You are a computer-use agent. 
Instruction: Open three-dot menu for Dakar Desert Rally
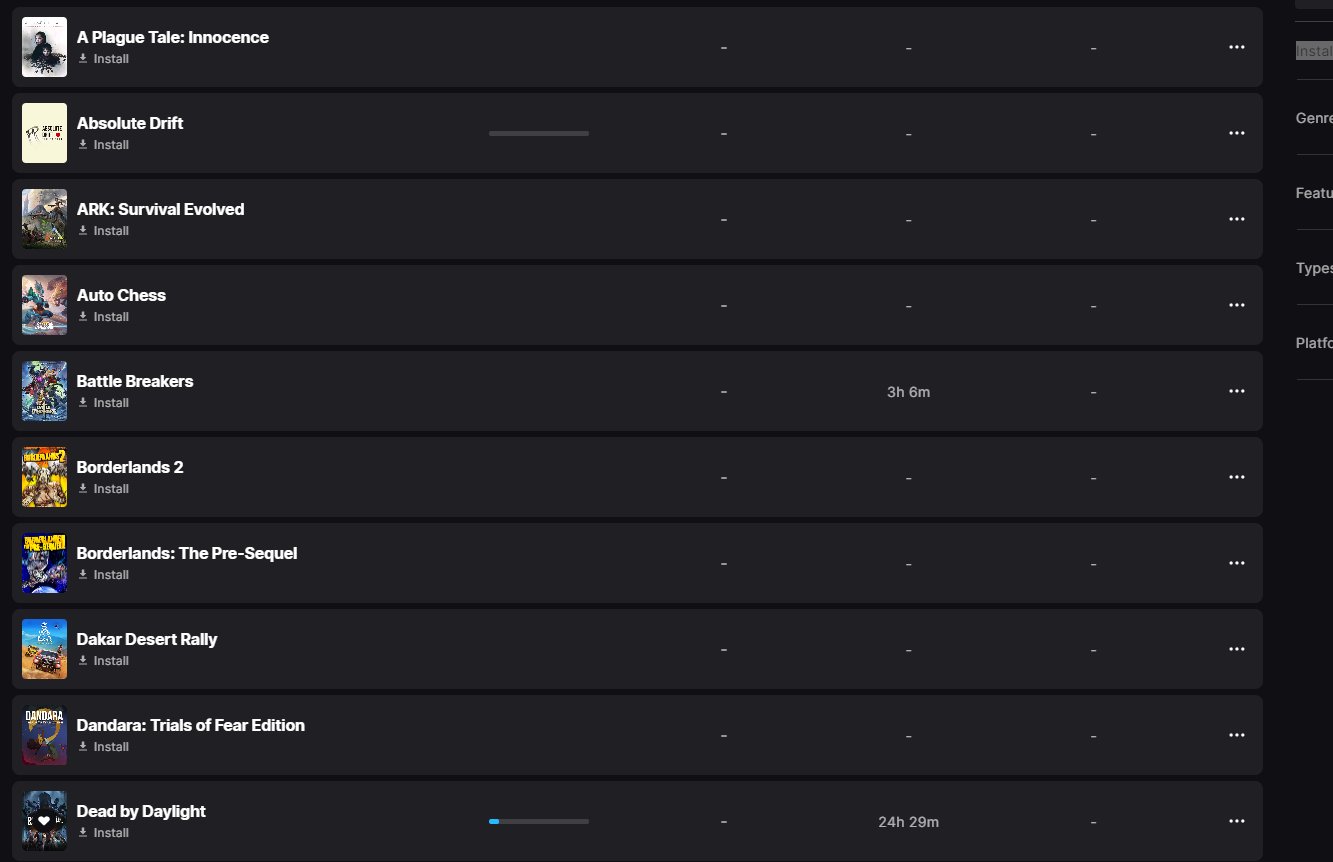click(x=1236, y=649)
